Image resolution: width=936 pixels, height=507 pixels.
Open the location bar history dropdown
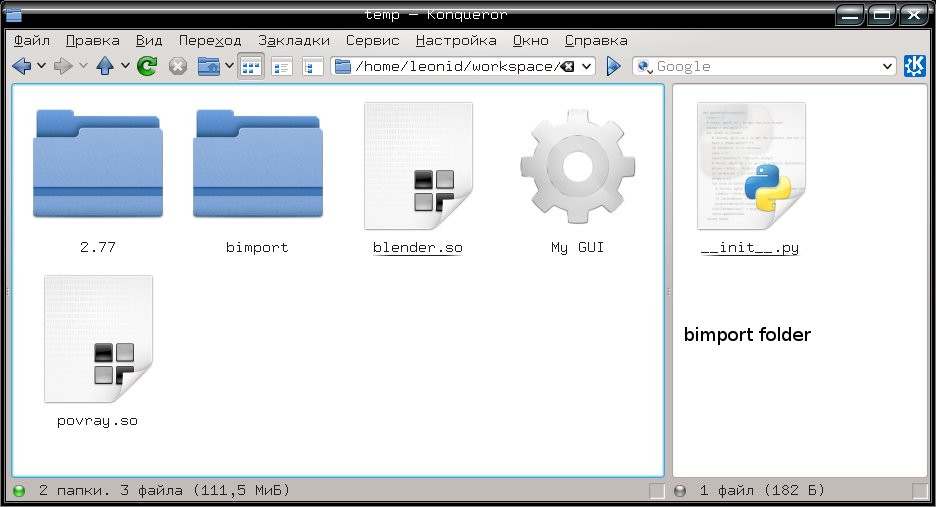tap(586, 66)
